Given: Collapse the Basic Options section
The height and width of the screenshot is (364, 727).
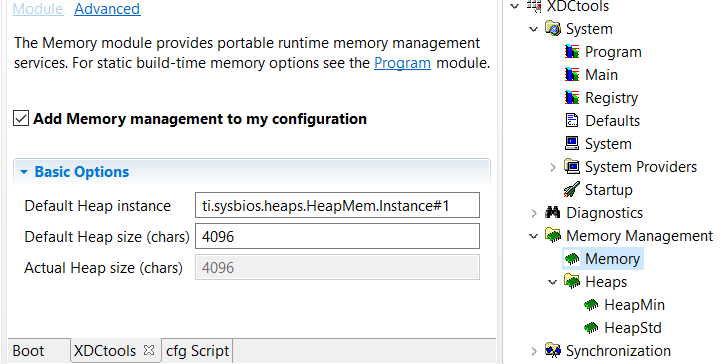Looking at the screenshot, I should [24, 172].
